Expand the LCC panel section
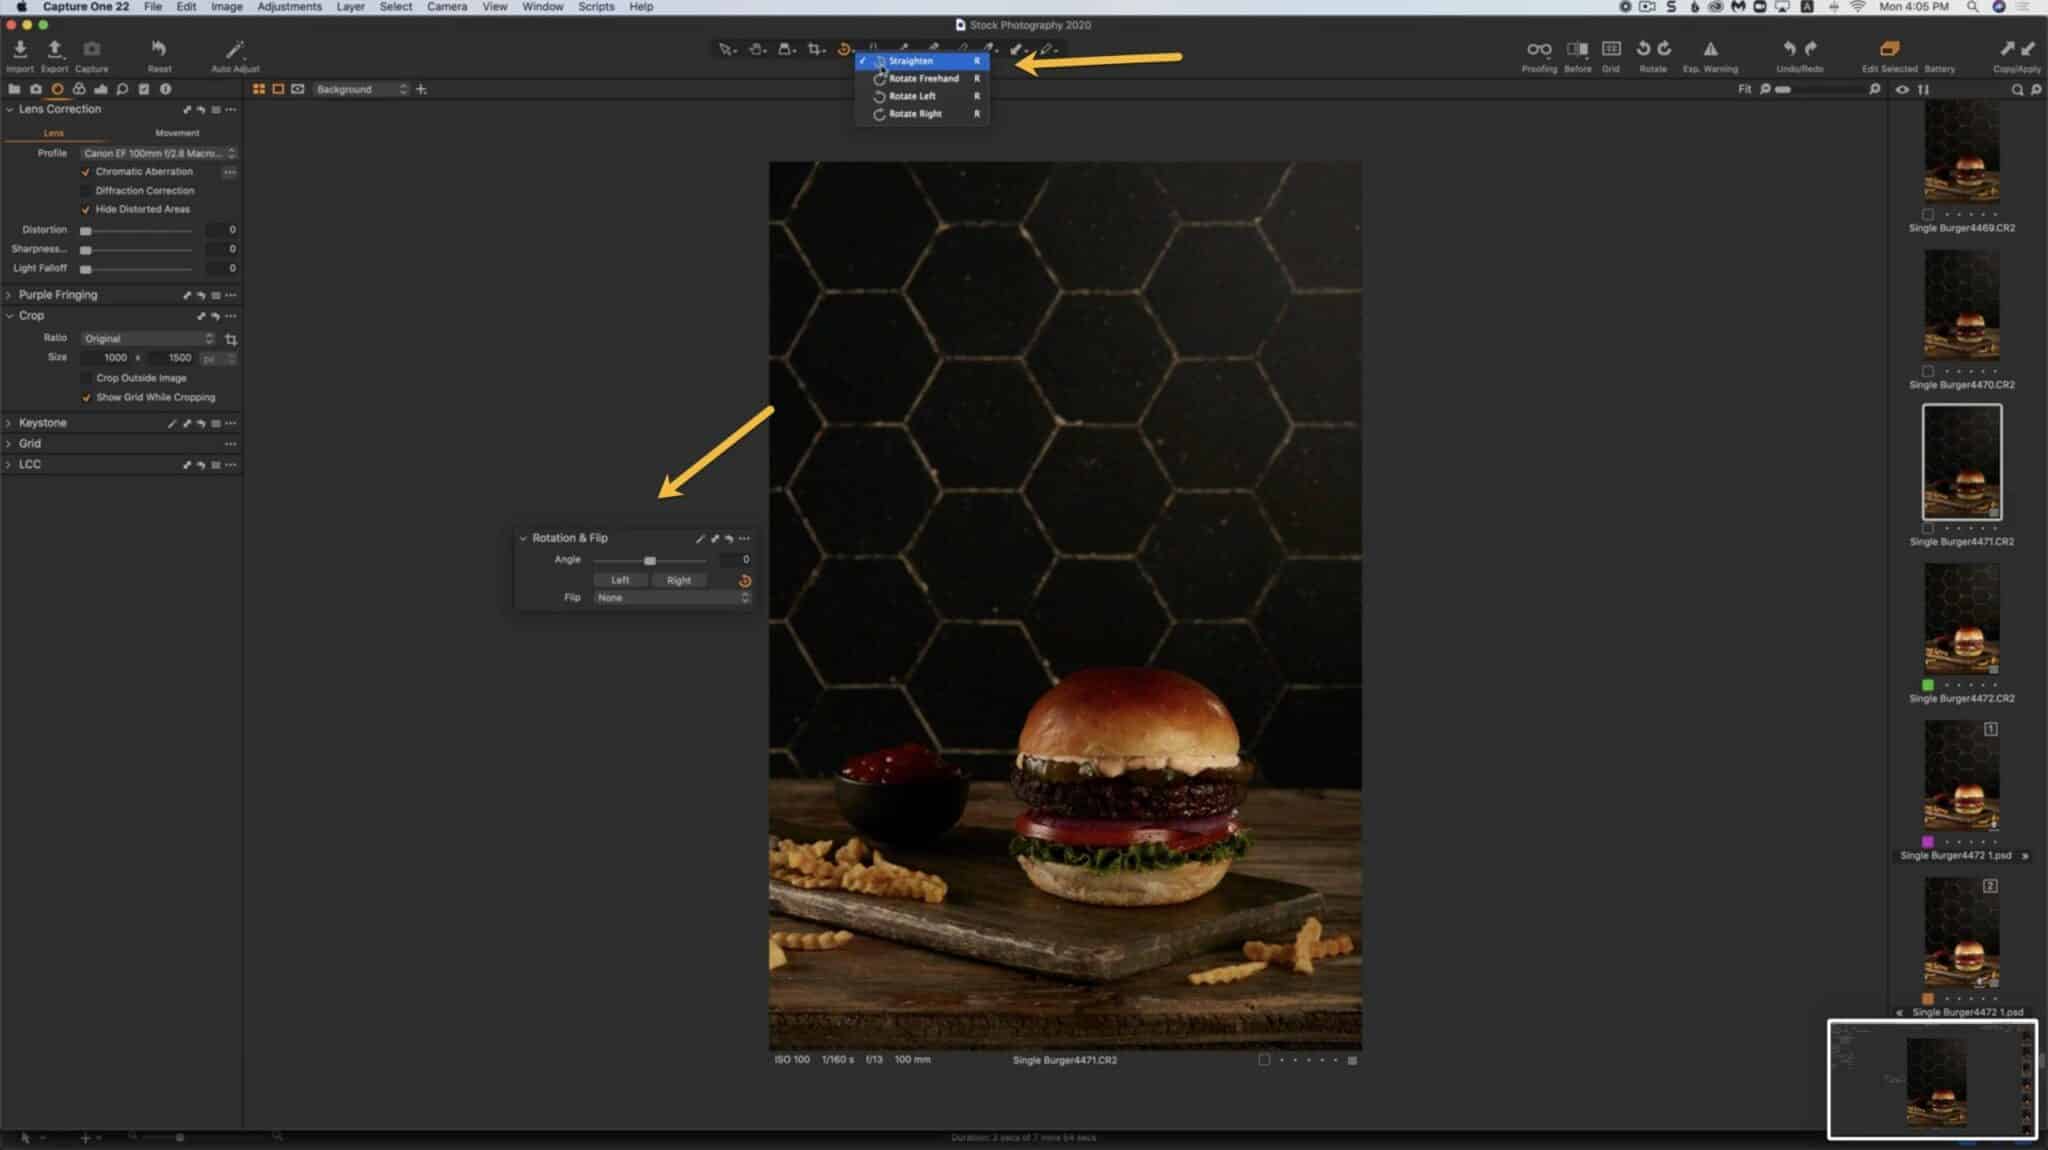Image resolution: width=2048 pixels, height=1150 pixels. (x=11, y=464)
